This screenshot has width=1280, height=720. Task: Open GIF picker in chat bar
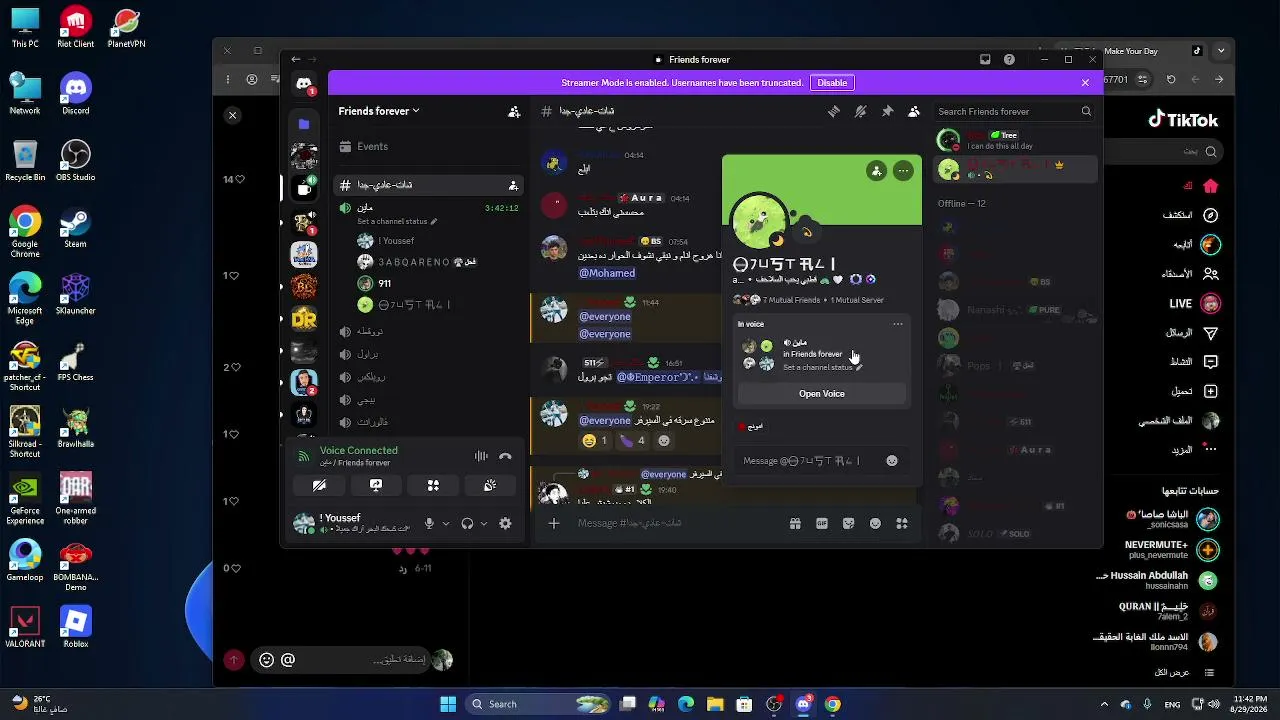[822, 523]
